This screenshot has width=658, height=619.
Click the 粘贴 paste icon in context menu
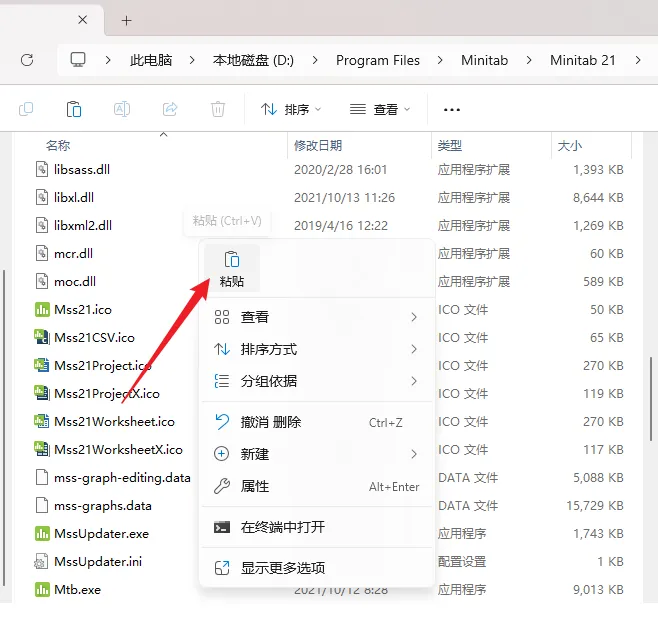pyautogui.click(x=232, y=268)
